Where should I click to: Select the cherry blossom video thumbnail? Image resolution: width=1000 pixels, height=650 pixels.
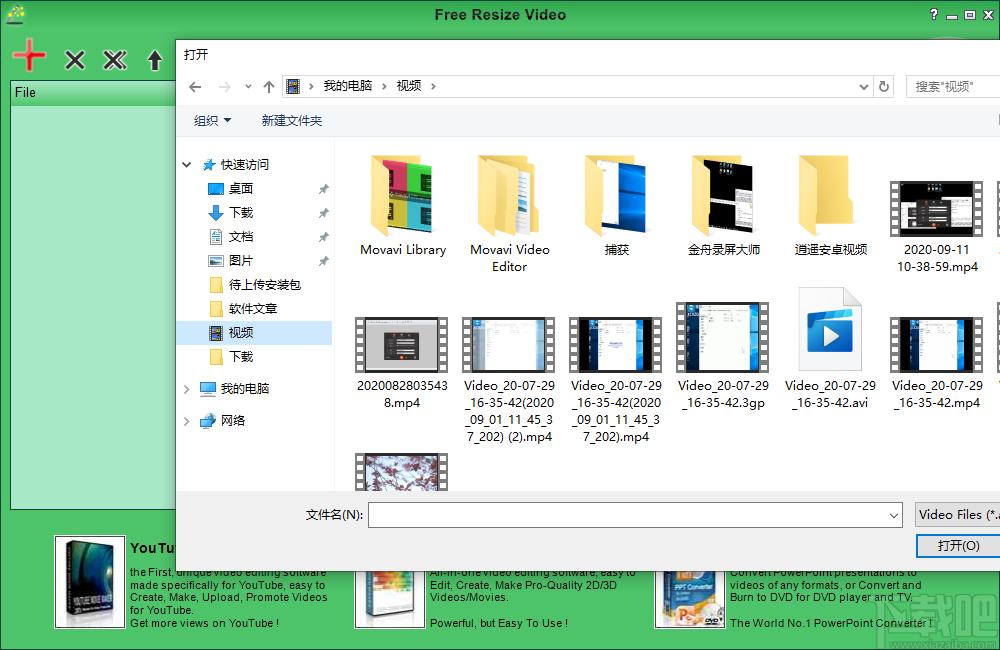point(402,472)
